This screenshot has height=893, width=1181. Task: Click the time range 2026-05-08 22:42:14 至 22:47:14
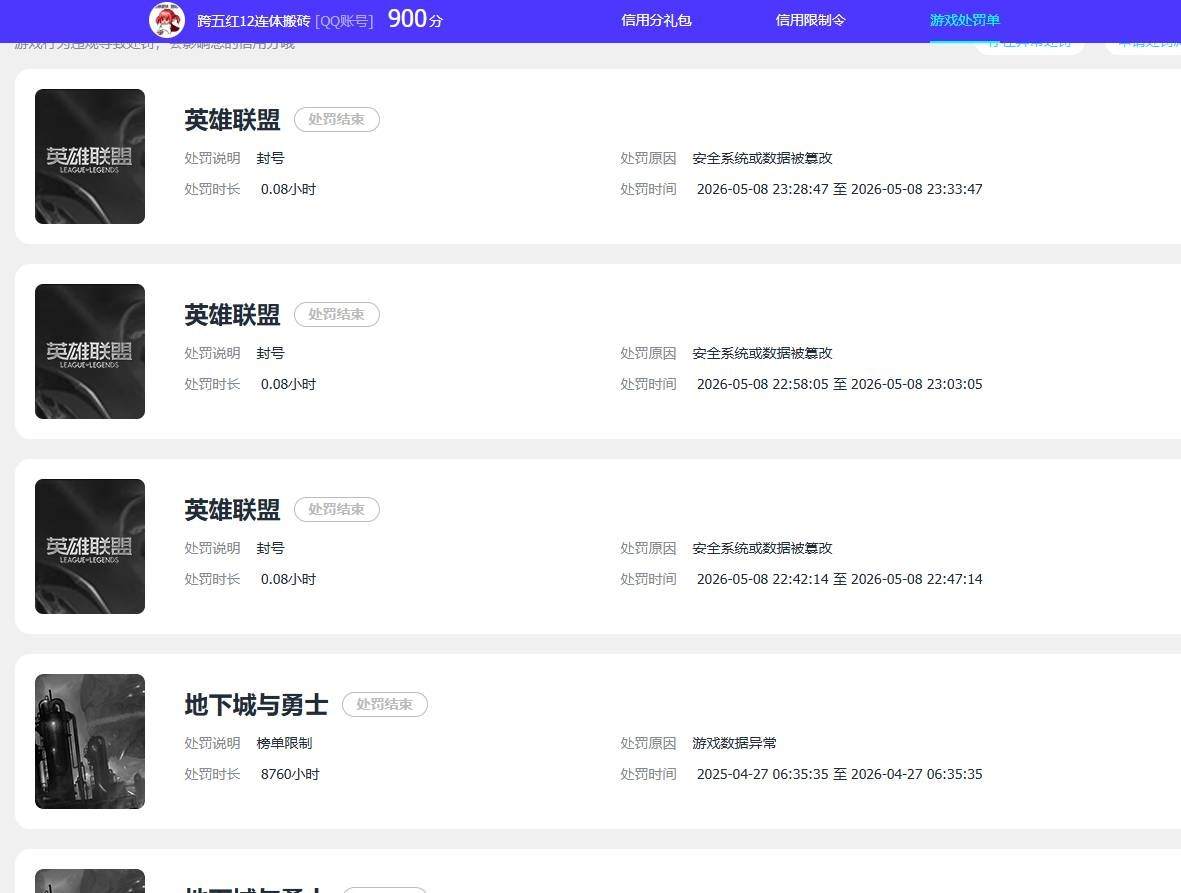[x=839, y=579]
